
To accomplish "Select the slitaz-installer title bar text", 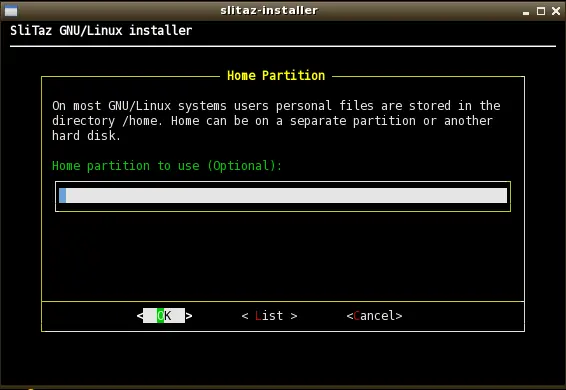I will (x=269, y=10).
